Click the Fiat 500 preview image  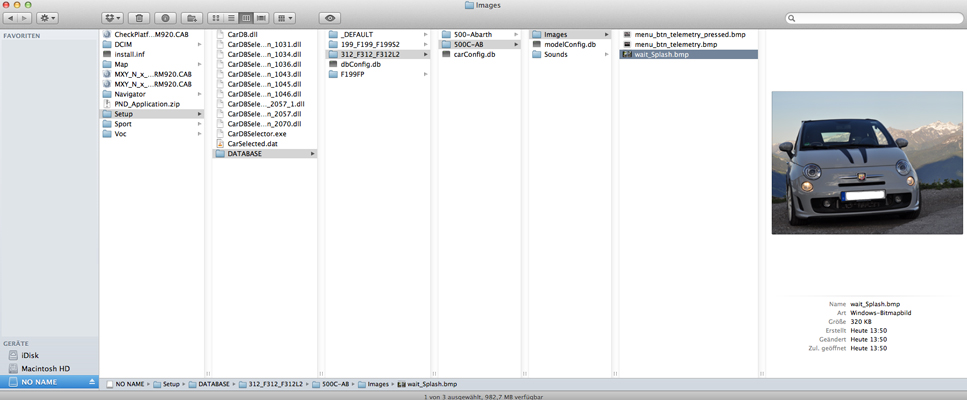click(867, 163)
